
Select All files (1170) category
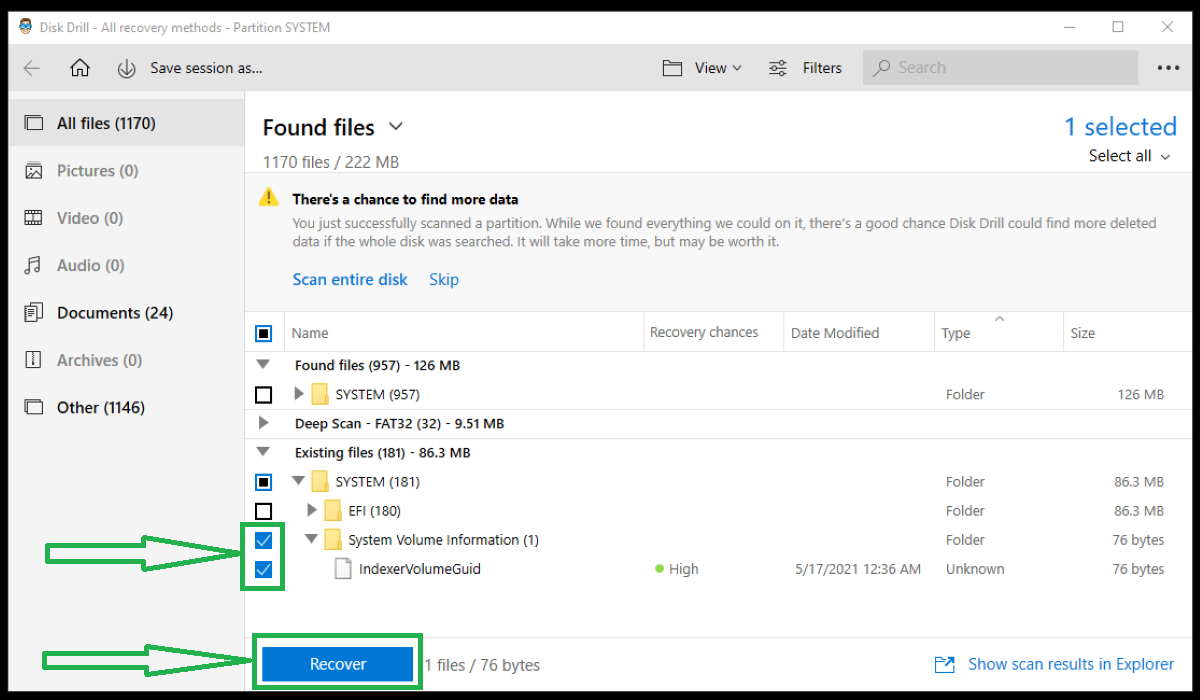pos(127,123)
